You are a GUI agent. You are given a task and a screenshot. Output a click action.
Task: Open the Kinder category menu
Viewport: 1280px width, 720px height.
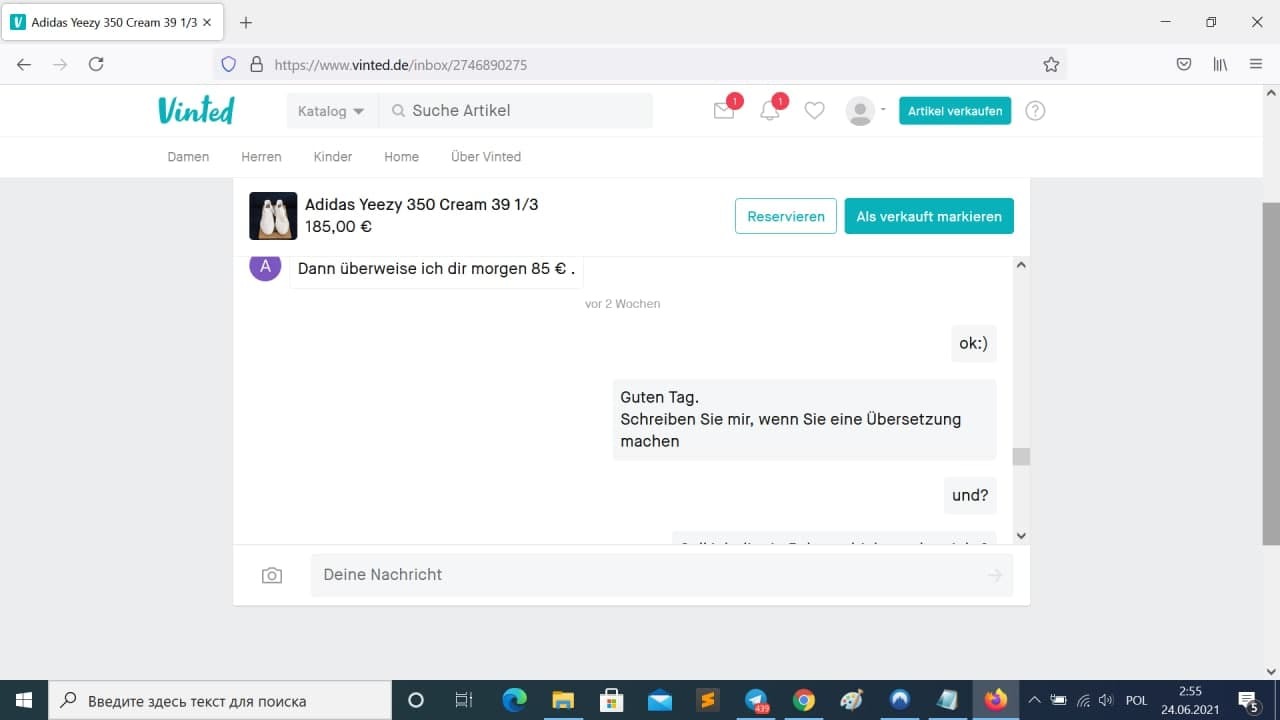pos(333,157)
